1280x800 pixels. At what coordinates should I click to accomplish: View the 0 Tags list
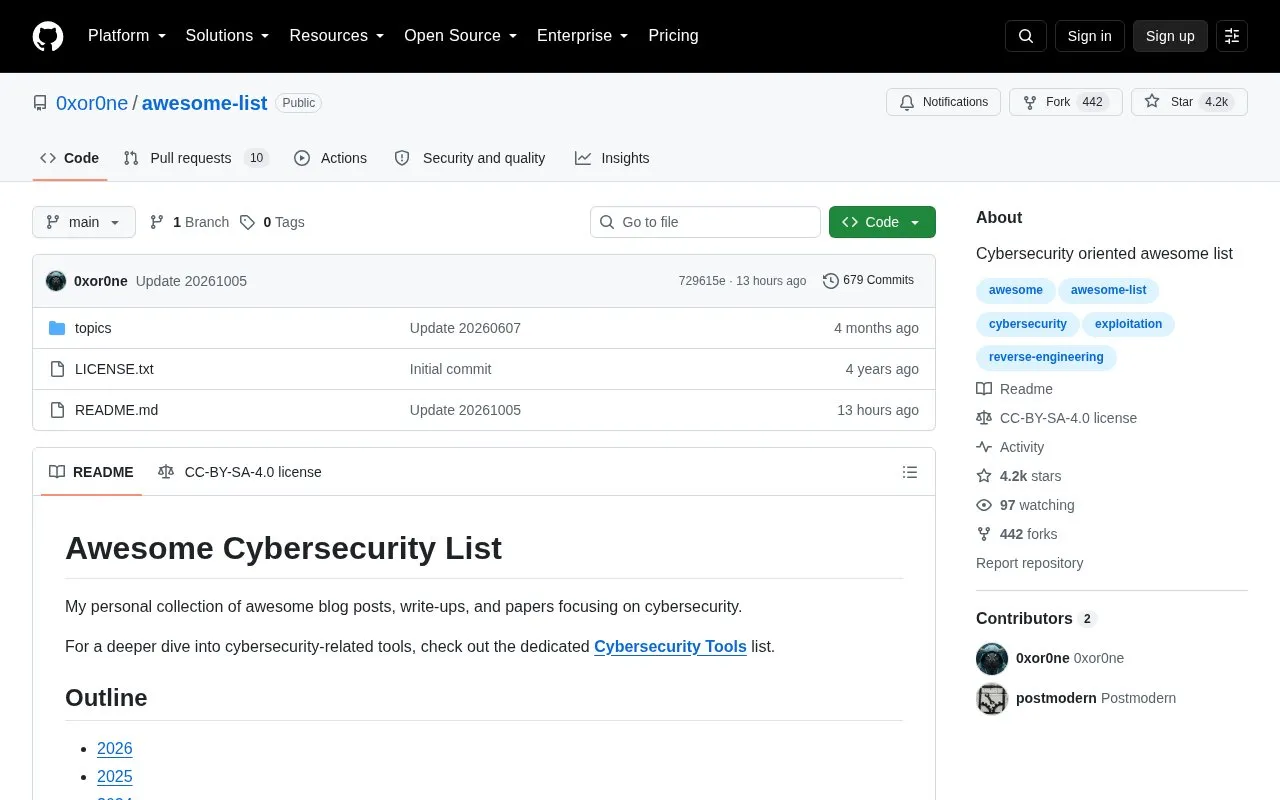click(272, 222)
